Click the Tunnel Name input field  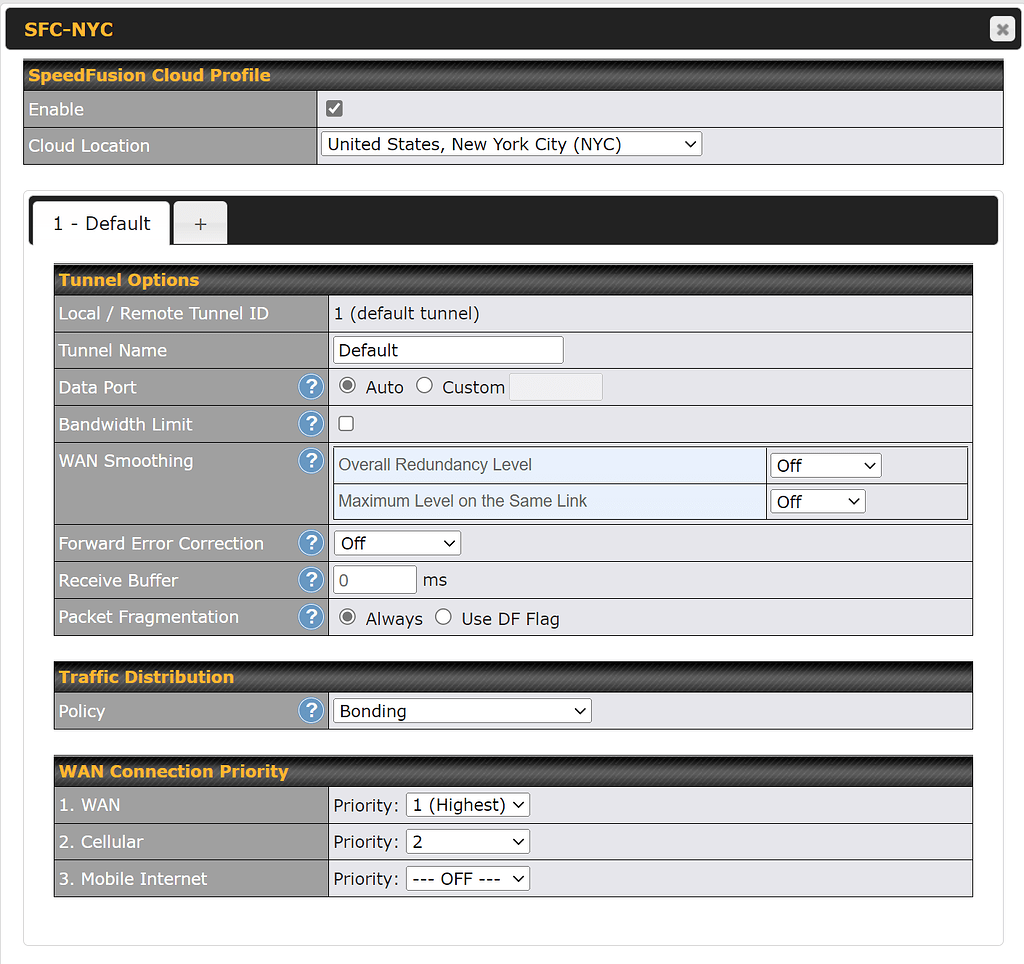click(x=447, y=349)
